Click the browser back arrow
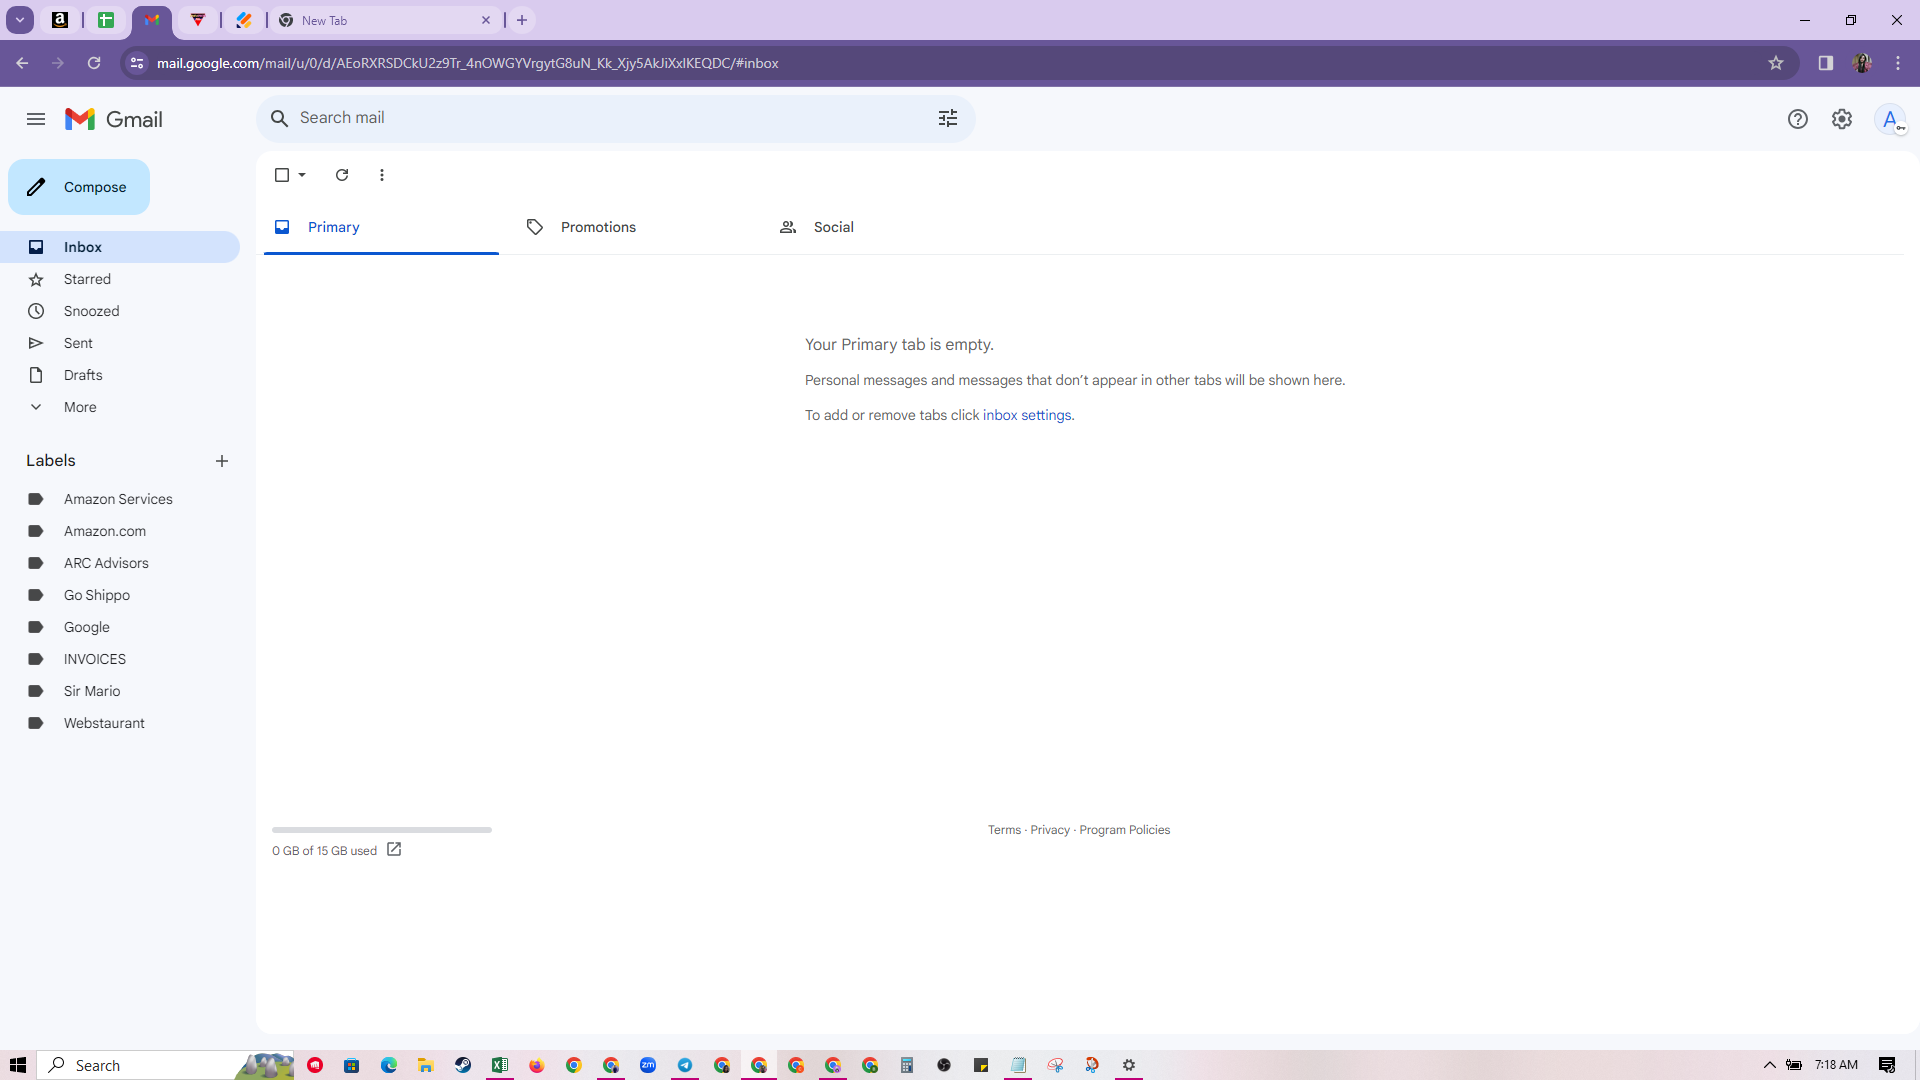 click(22, 63)
